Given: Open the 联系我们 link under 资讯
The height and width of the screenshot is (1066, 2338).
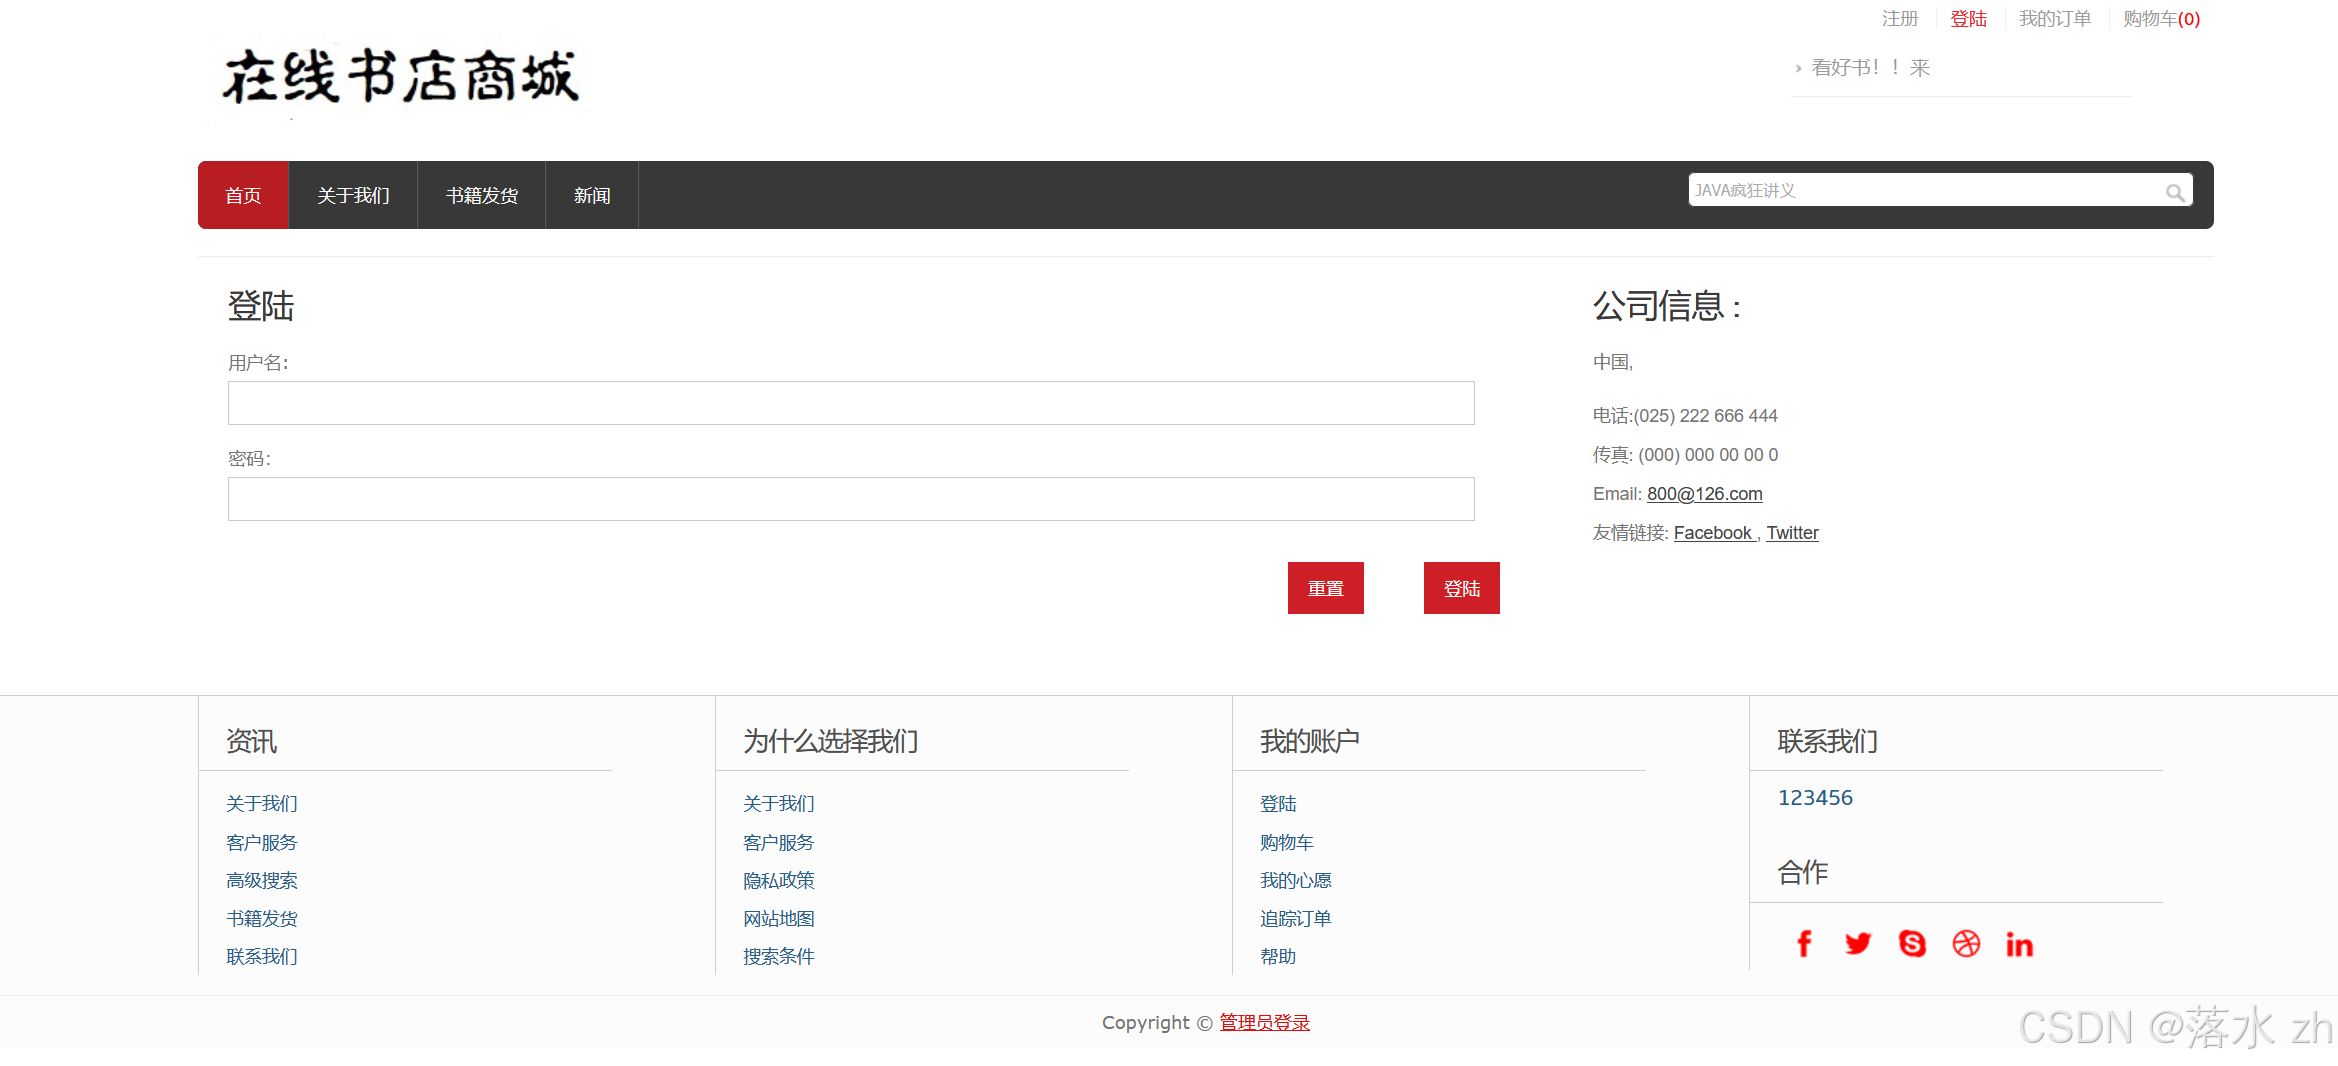Looking at the screenshot, I should point(262,957).
